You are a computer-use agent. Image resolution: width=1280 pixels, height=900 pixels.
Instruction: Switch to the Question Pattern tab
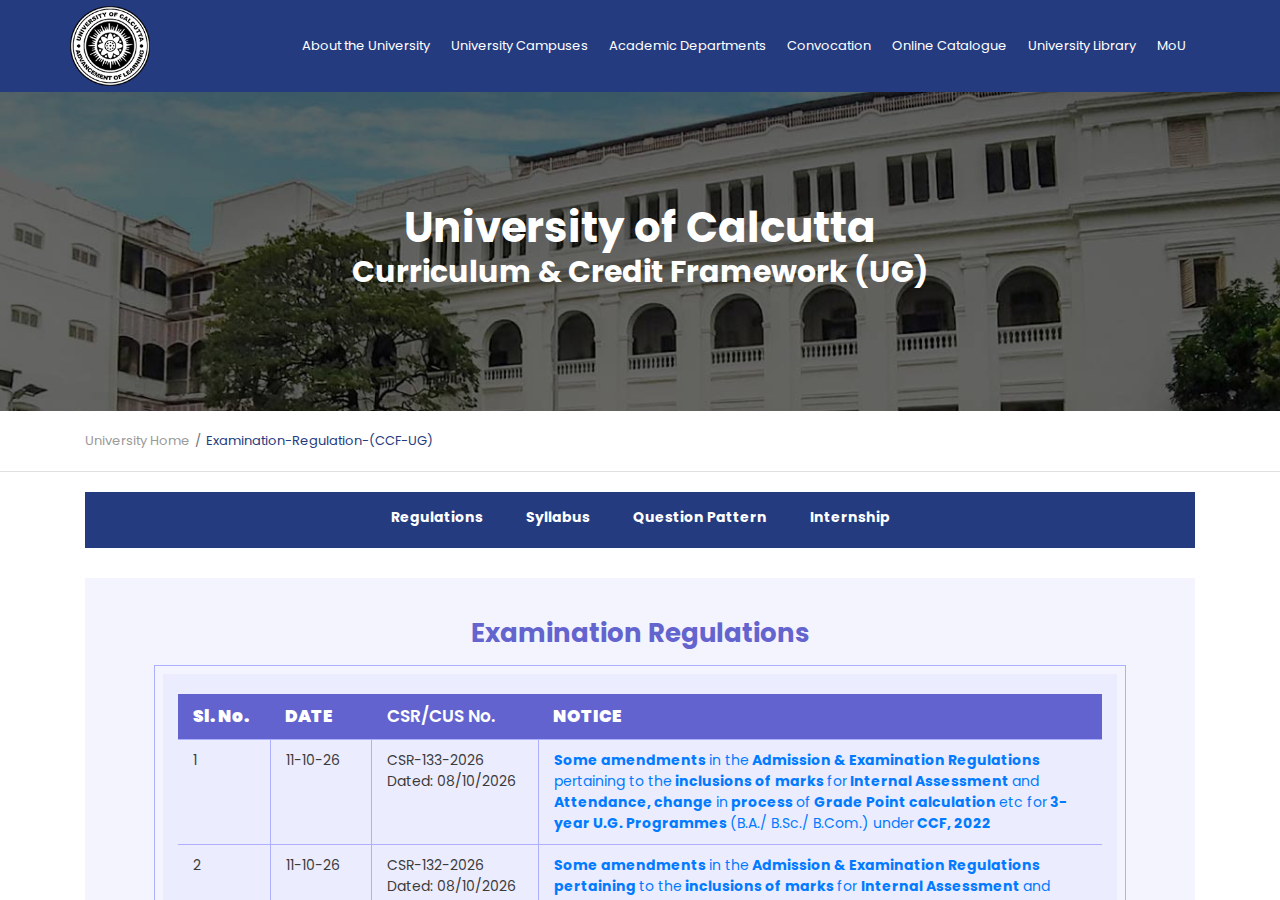pos(700,517)
